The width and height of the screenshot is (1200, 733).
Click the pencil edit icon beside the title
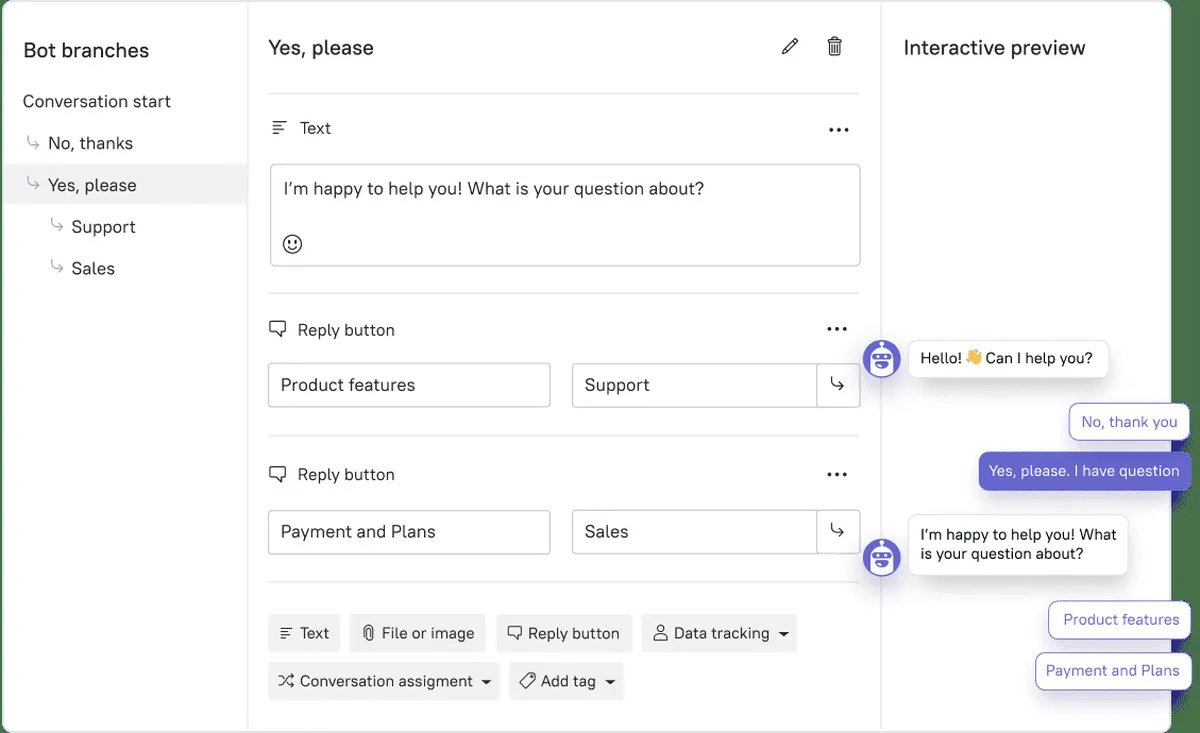tap(790, 46)
